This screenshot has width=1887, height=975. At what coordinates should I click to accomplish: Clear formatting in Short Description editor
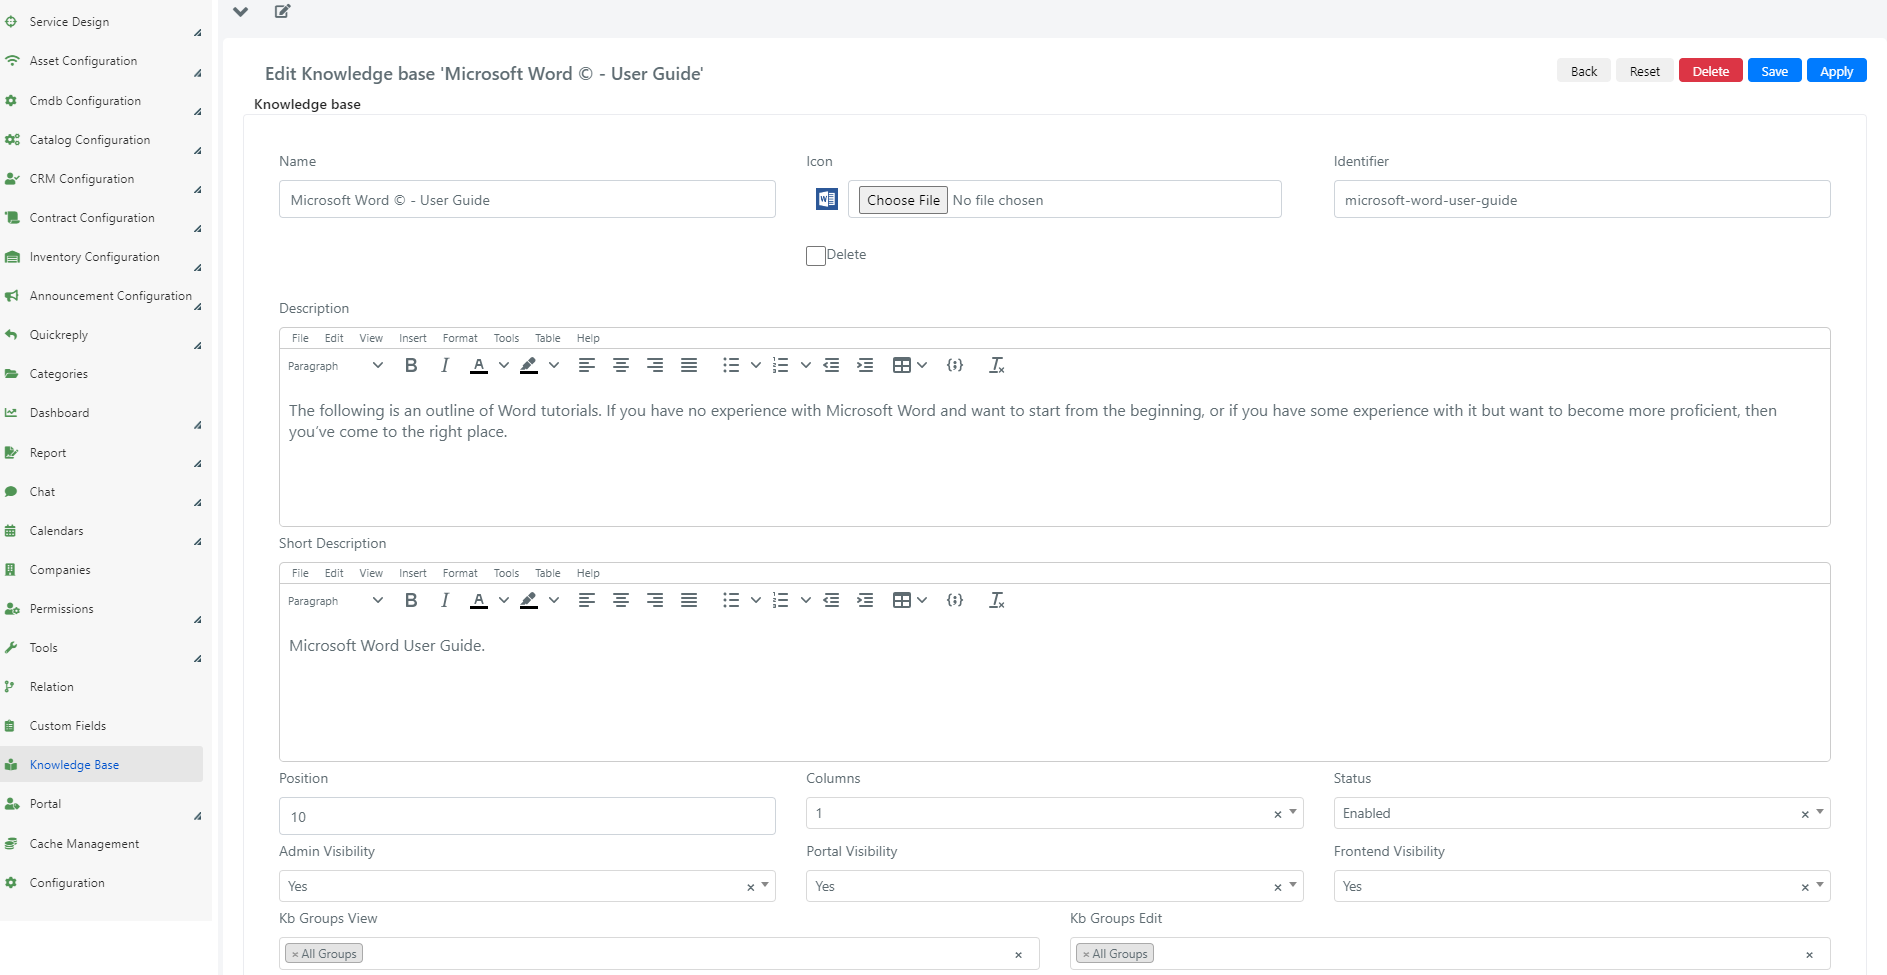[997, 601]
